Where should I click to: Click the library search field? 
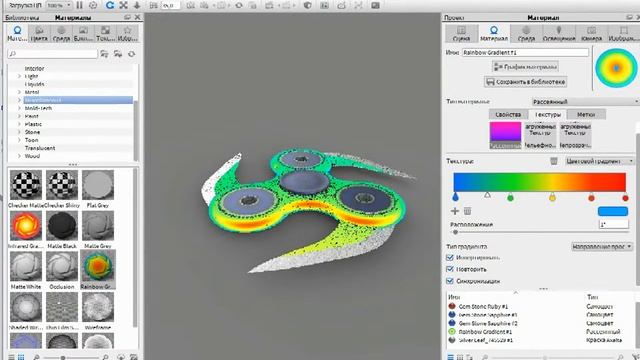pyautogui.click(x=52, y=54)
